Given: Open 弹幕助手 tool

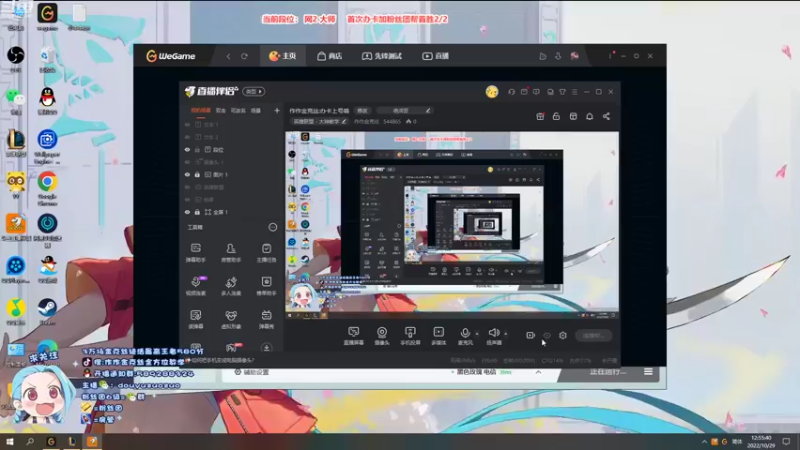Looking at the screenshot, I should 196,253.
